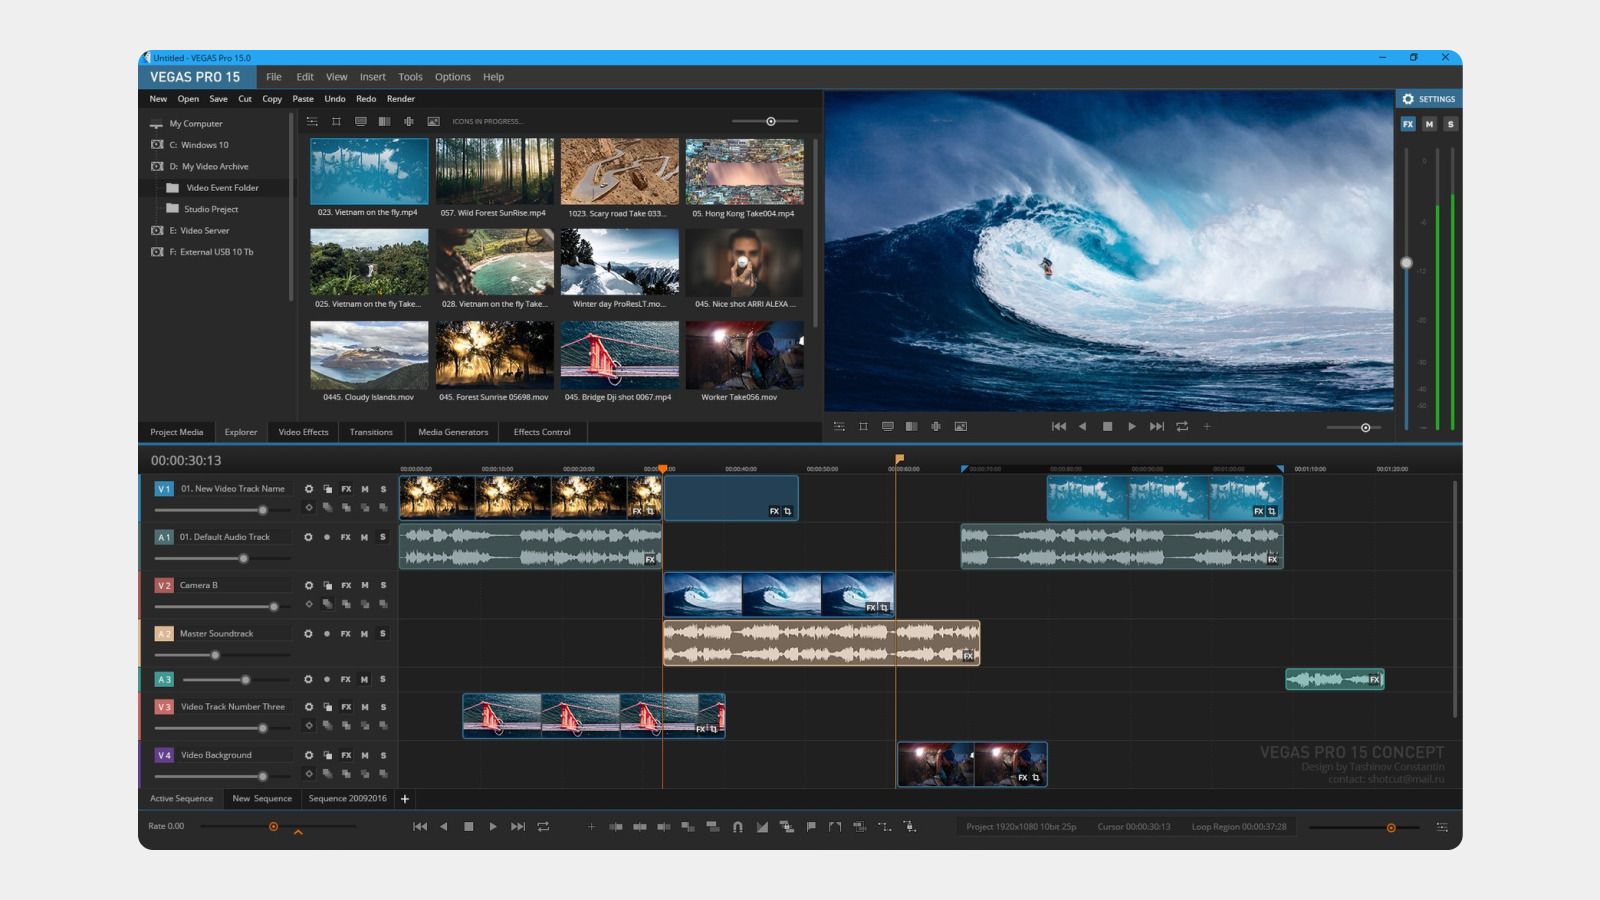This screenshot has width=1600, height=900.
Task: Toggle the master FX button in mixer
Action: [1408, 124]
